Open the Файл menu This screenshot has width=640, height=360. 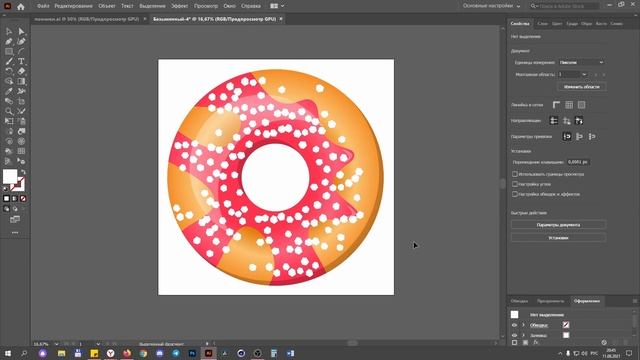click(43, 6)
